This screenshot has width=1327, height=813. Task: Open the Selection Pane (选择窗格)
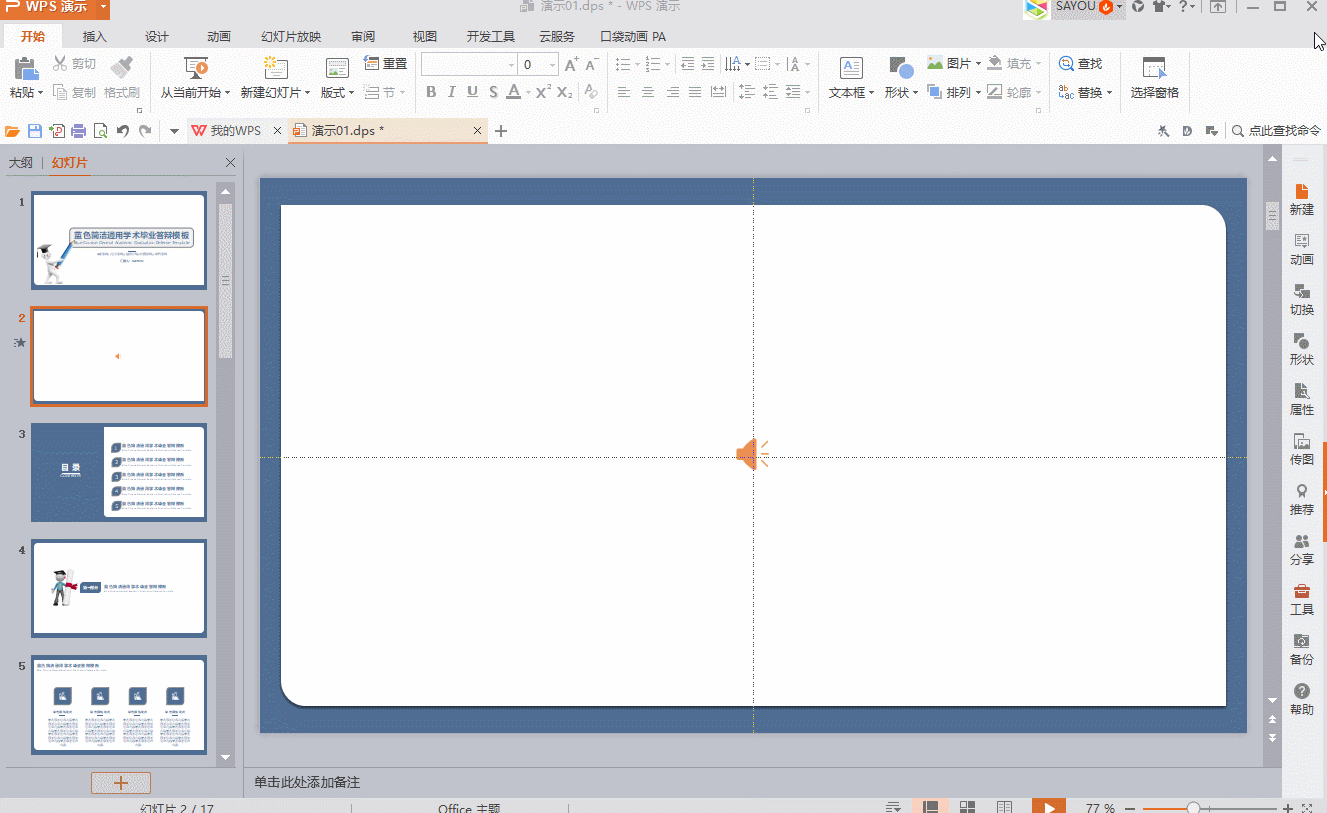(x=1154, y=78)
